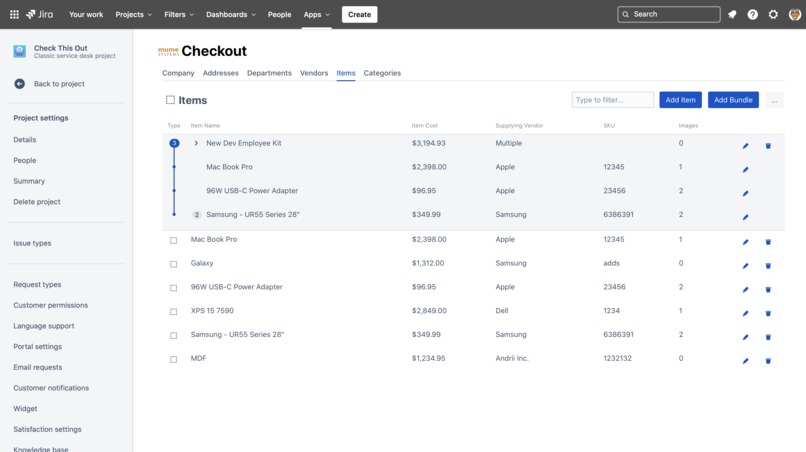Edit the standalone Samsung UR55 Series item
This screenshot has height=452, width=806.
pyautogui.click(x=745, y=337)
